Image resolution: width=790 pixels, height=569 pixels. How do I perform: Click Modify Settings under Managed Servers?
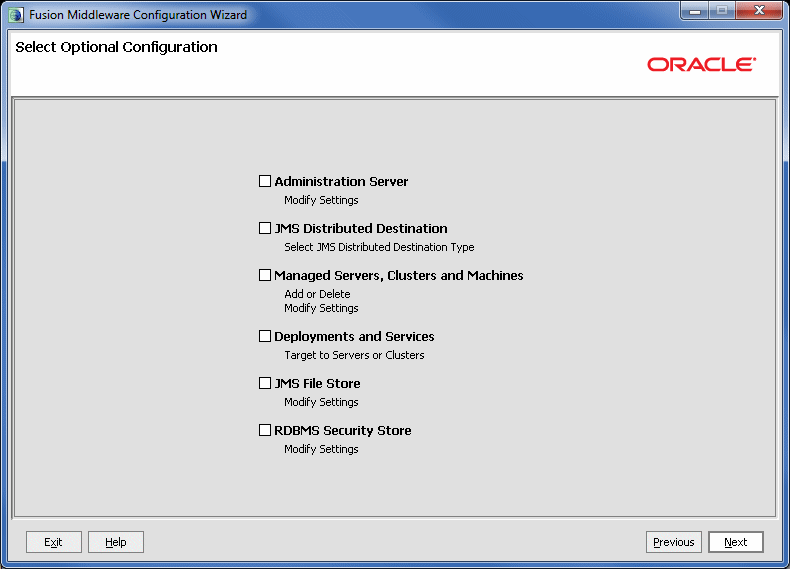(x=321, y=308)
